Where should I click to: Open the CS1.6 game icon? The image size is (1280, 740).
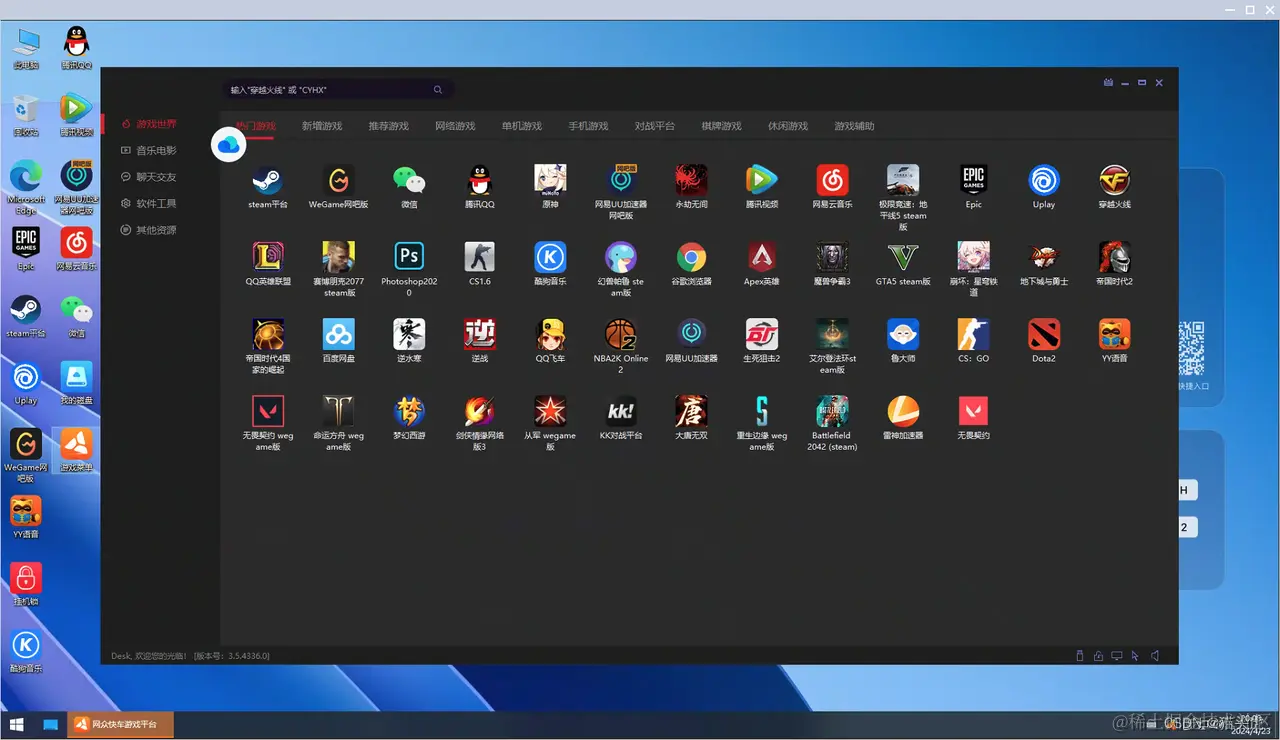[480, 257]
